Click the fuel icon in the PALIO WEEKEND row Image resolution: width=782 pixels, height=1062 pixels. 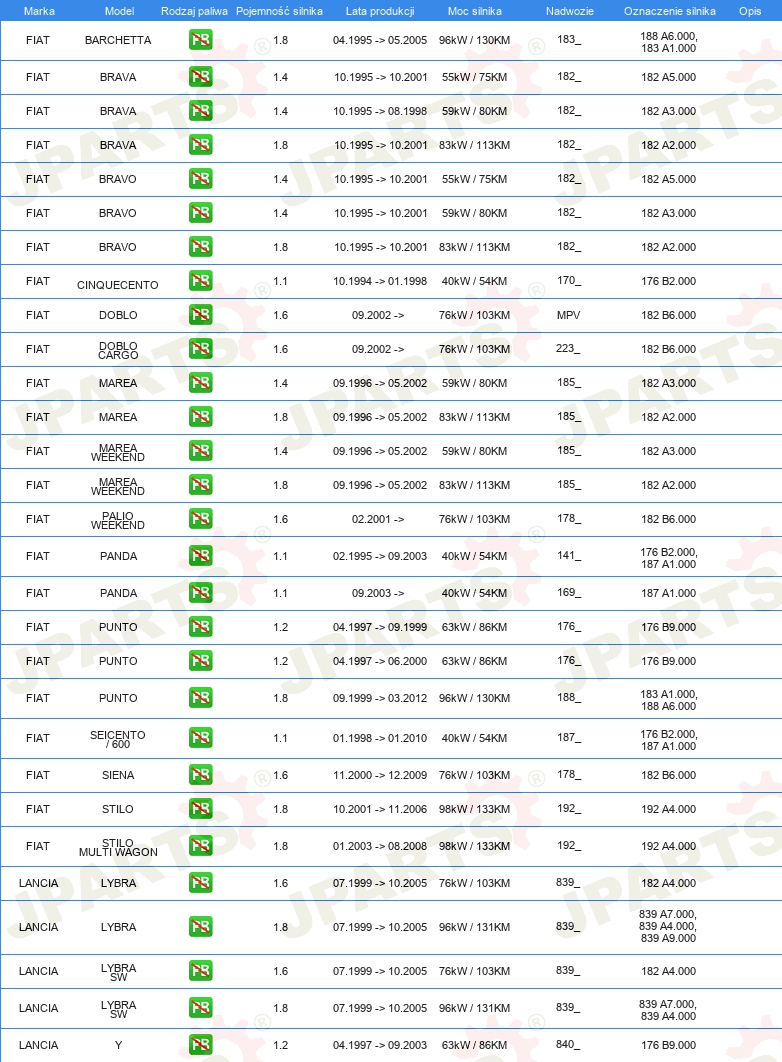click(x=200, y=519)
